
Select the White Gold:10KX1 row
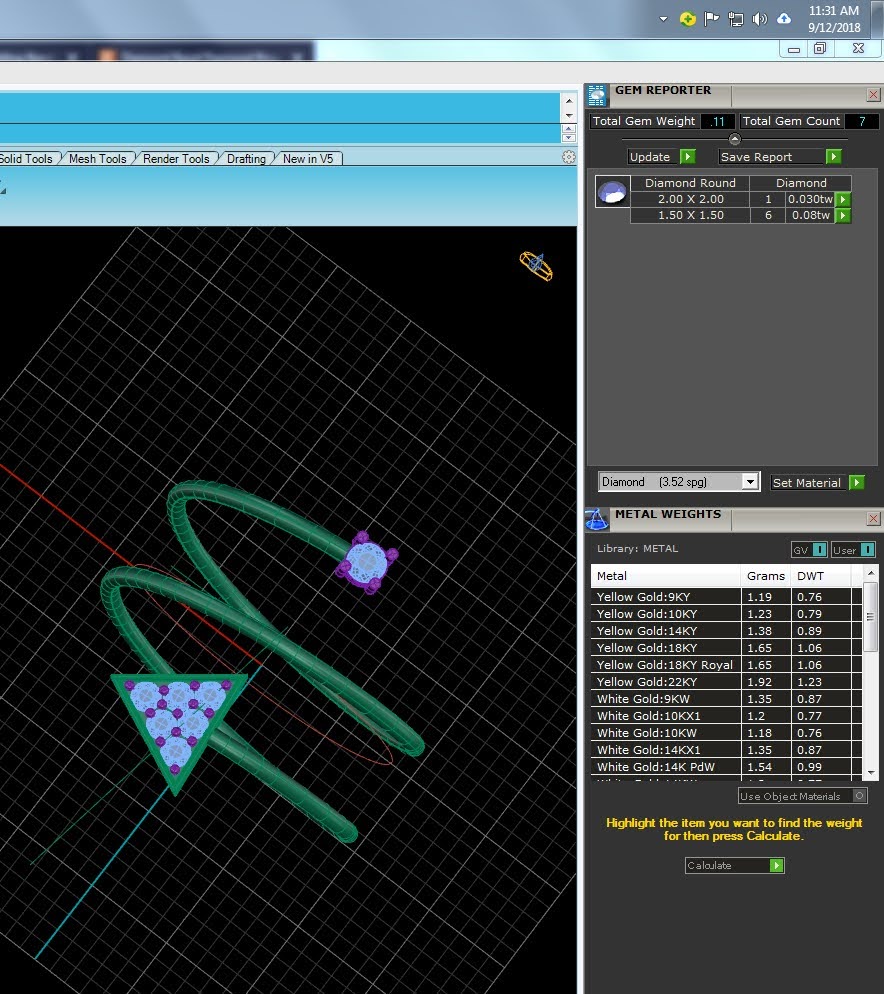[726, 716]
